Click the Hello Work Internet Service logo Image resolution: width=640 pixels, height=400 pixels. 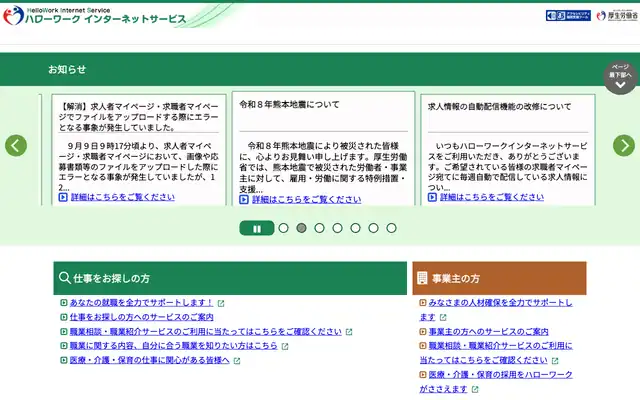point(95,16)
